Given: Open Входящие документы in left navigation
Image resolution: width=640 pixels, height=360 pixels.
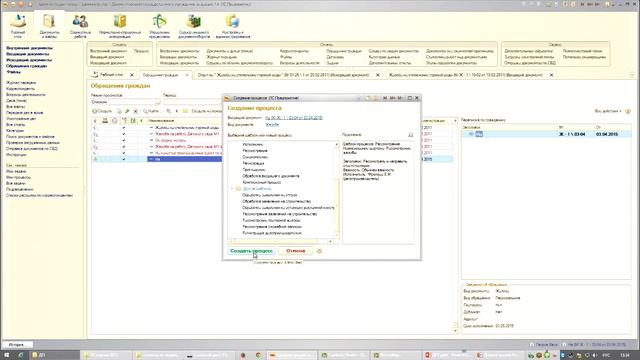Looking at the screenshot, I should click(28, 54).
